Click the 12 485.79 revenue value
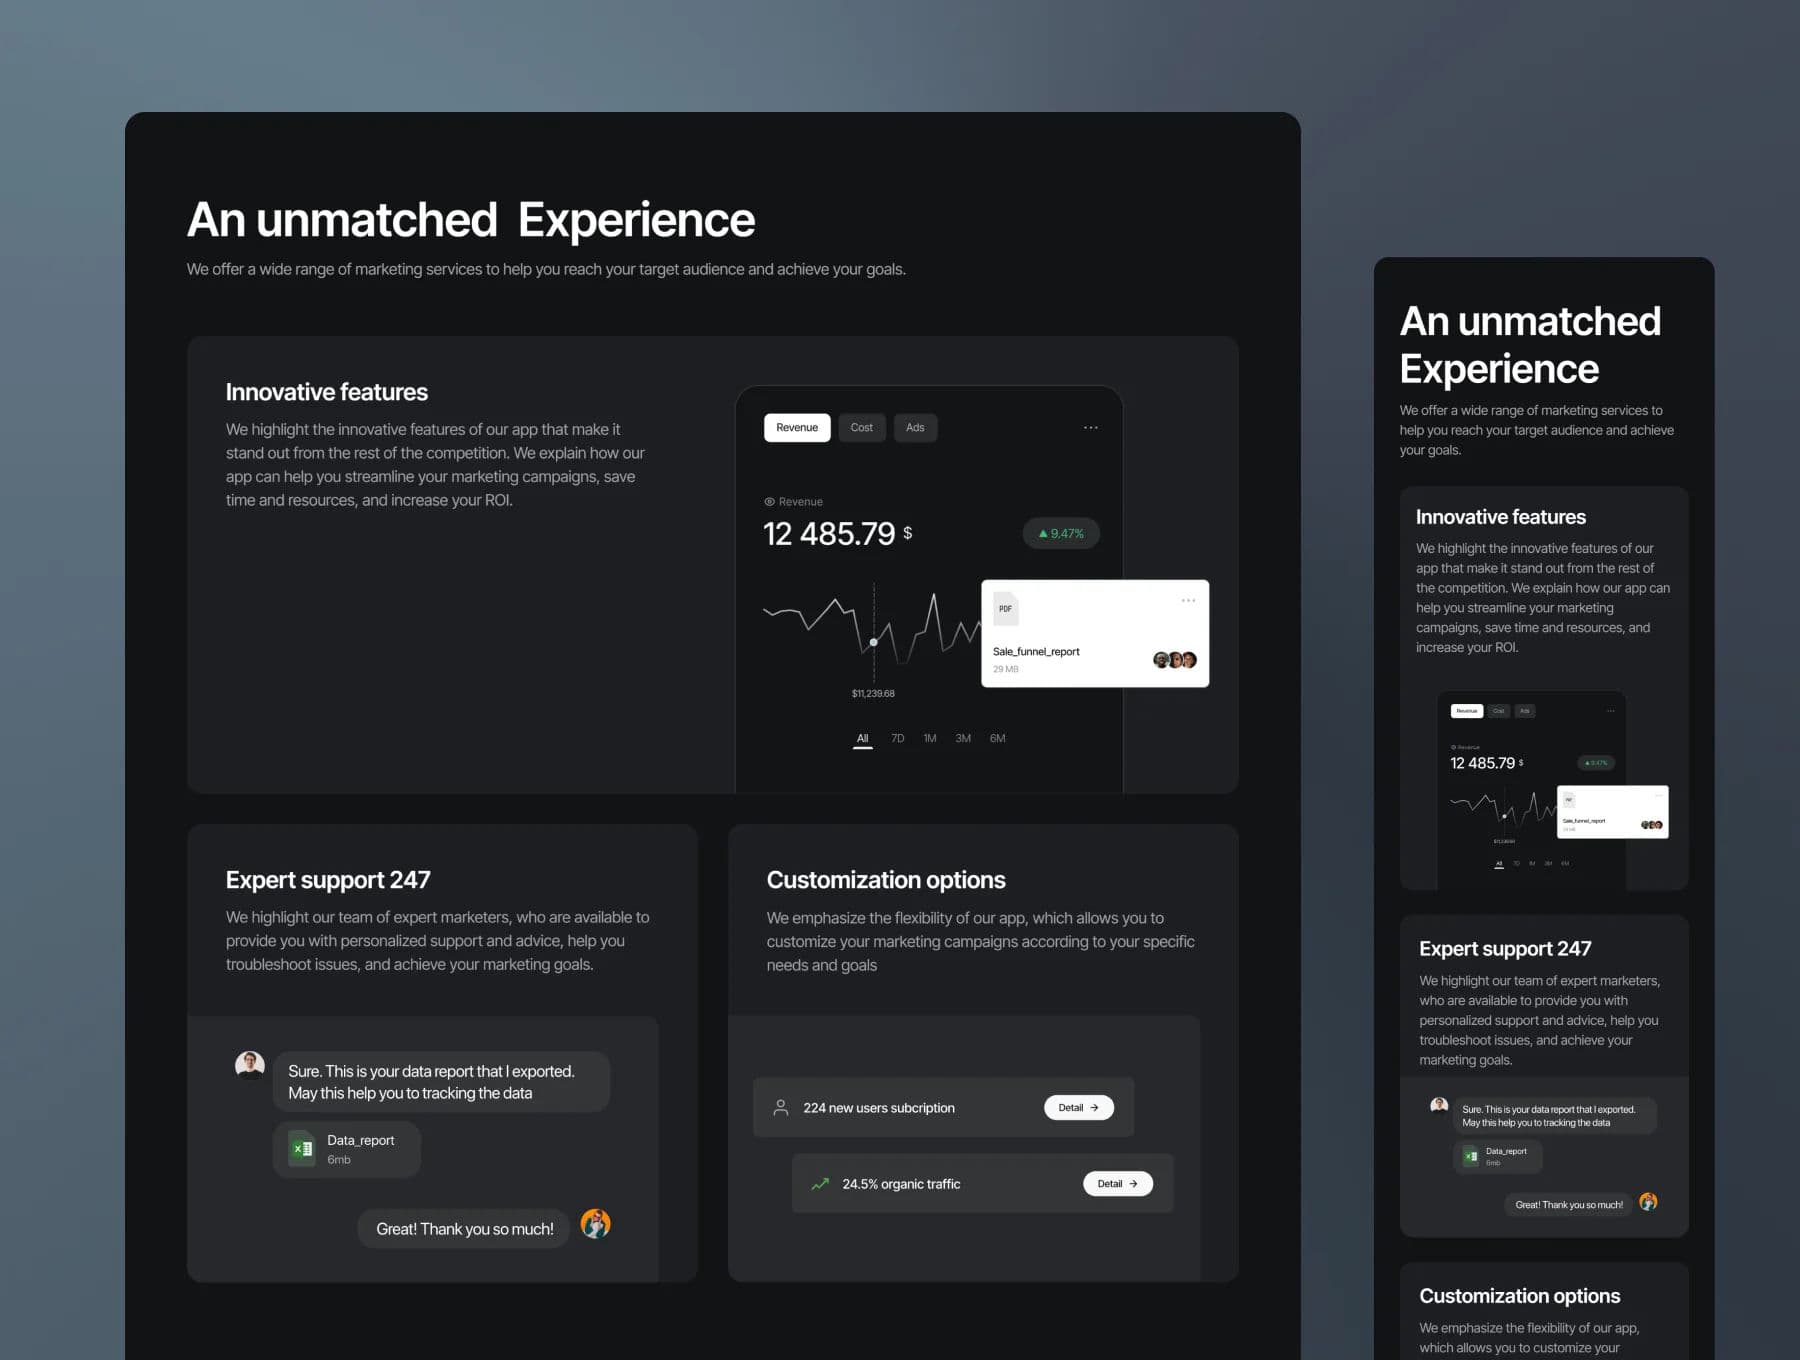Image resolution: width=1800 pixels, height=1360 pixels. point(829,534)
